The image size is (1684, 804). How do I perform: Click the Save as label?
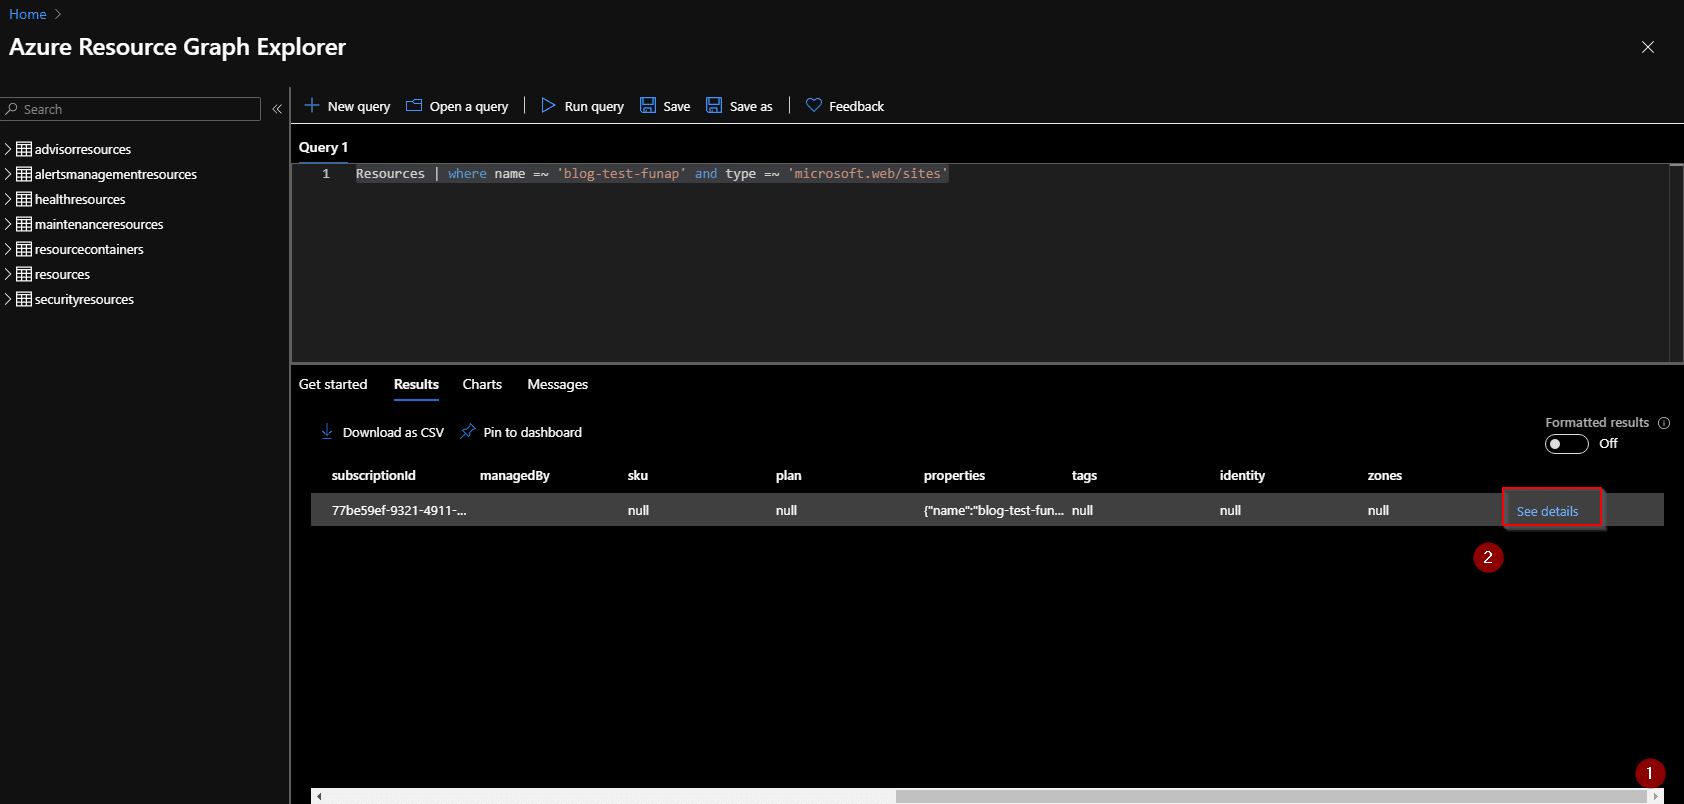[751, 106]
